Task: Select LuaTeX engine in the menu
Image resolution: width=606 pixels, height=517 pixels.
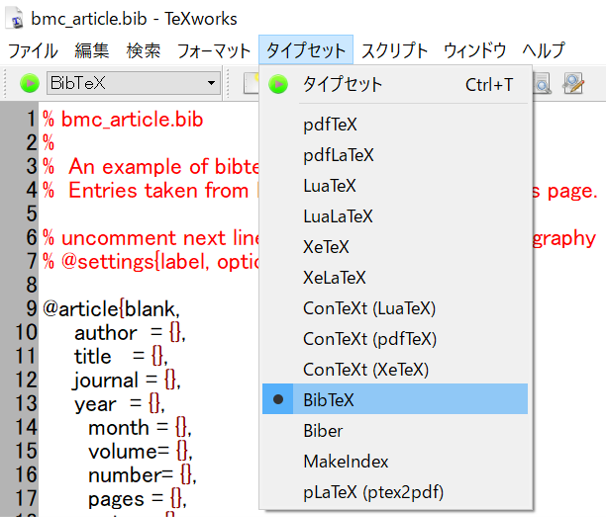Action: tap(395, 185)
